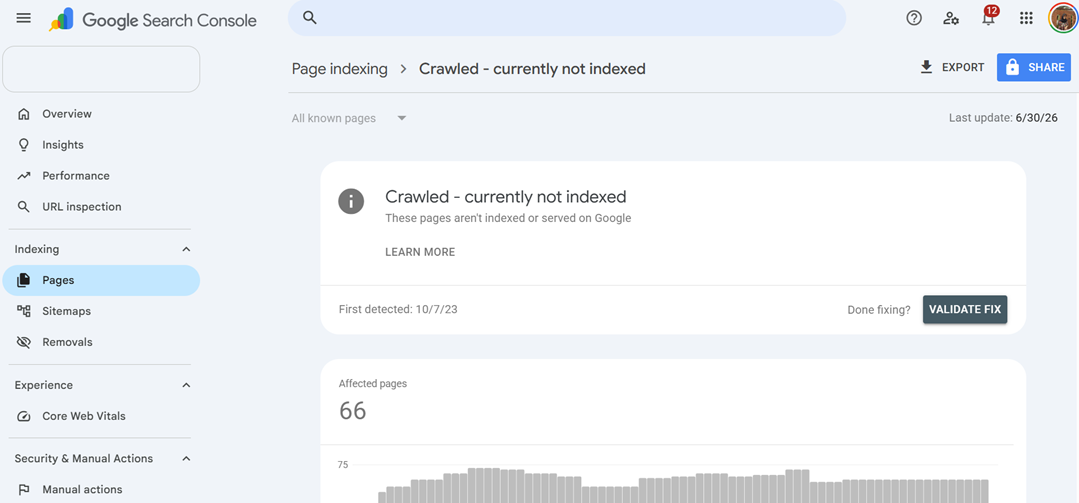
Task: Select Pages in sidebar
Action: click(101, 280)
